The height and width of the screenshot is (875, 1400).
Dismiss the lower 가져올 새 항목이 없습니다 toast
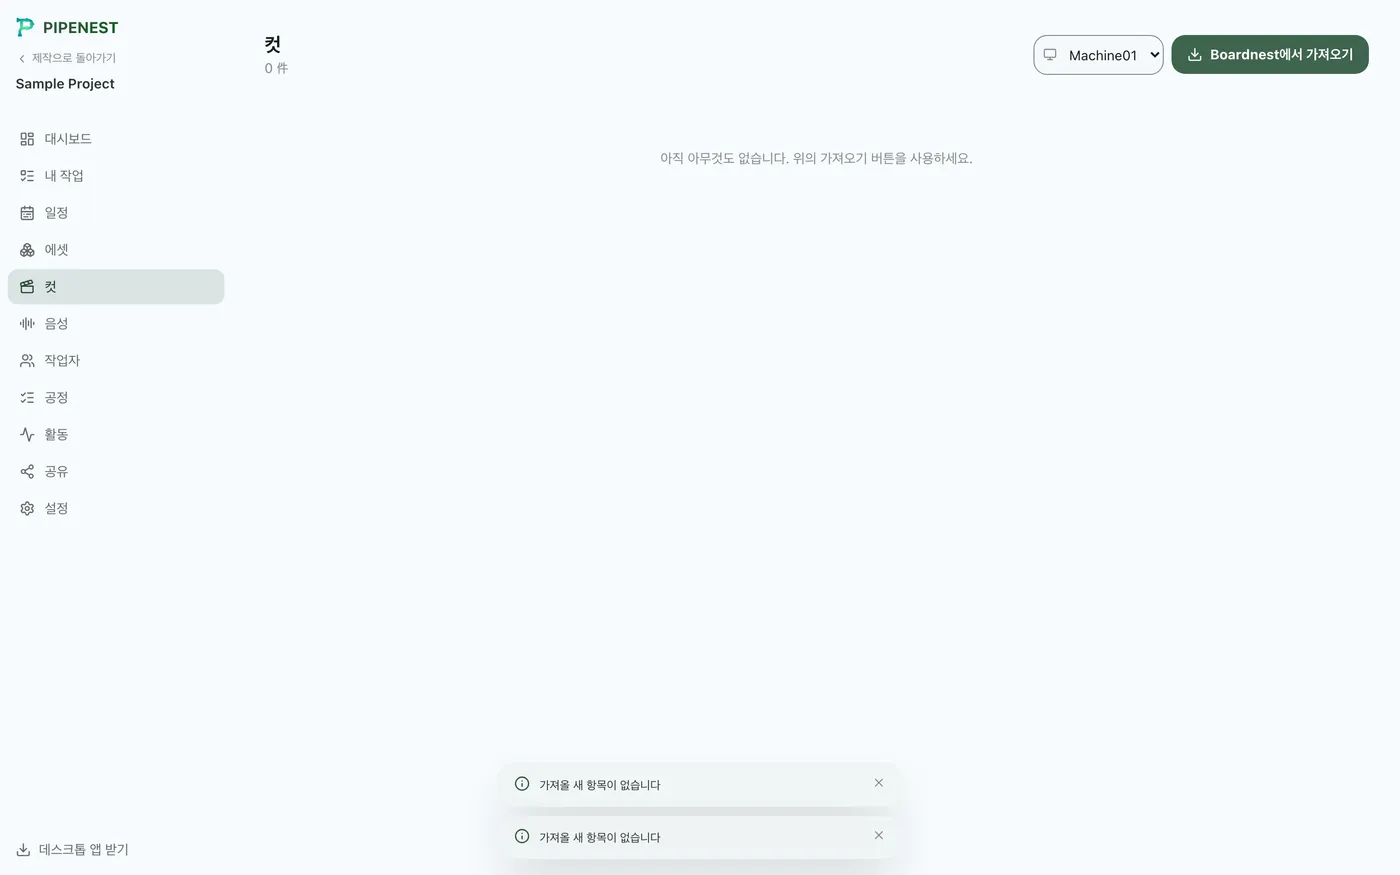[x=879, y=835]
